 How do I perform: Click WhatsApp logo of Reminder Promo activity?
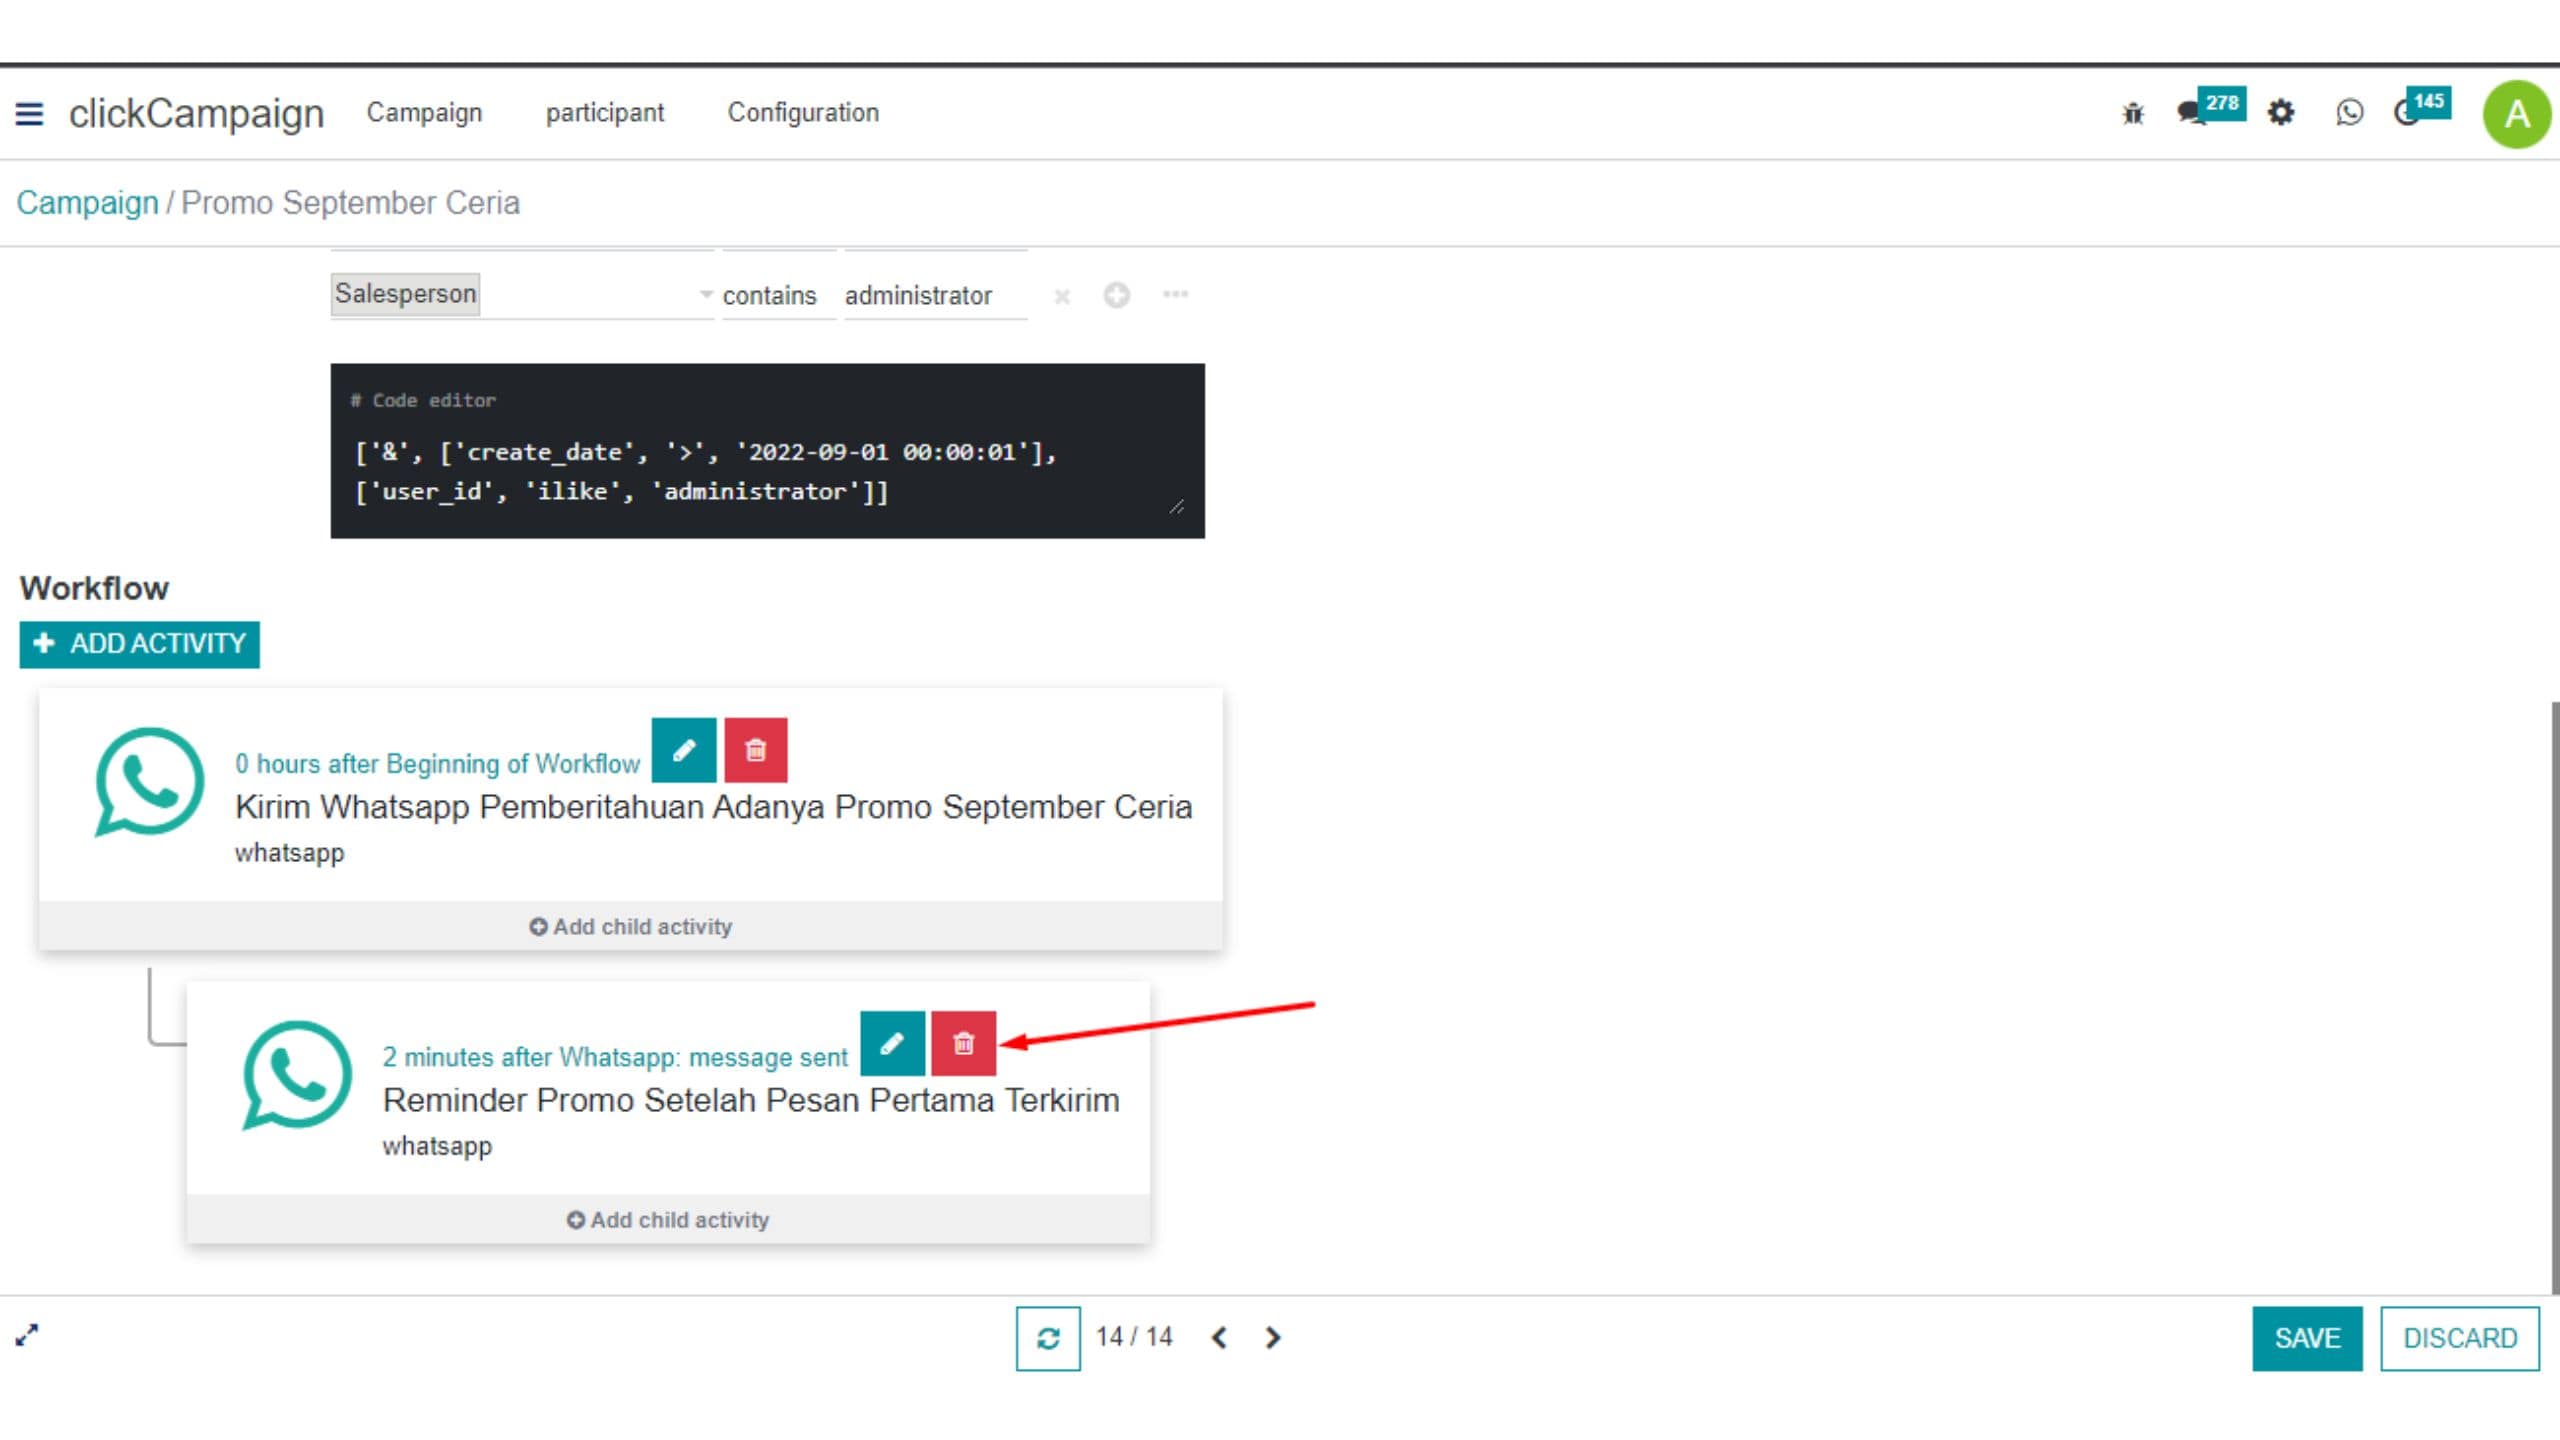(x=296, y=1075)
